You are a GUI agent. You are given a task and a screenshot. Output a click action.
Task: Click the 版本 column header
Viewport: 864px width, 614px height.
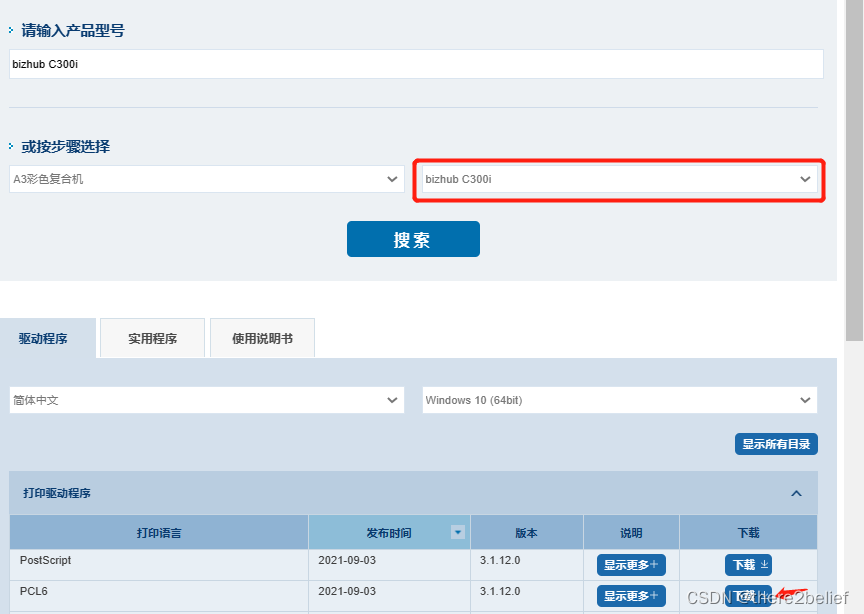tap(526, 533)
